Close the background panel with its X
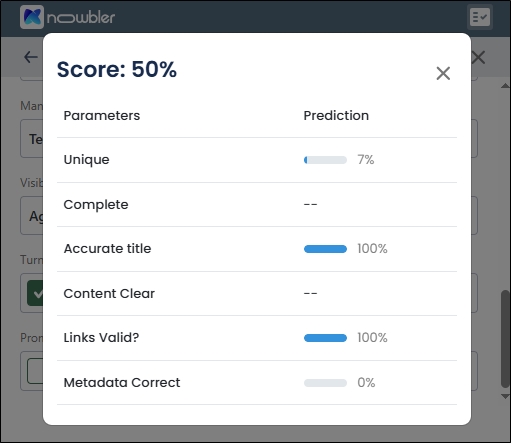511x443 pixels. tap(479, 57)
